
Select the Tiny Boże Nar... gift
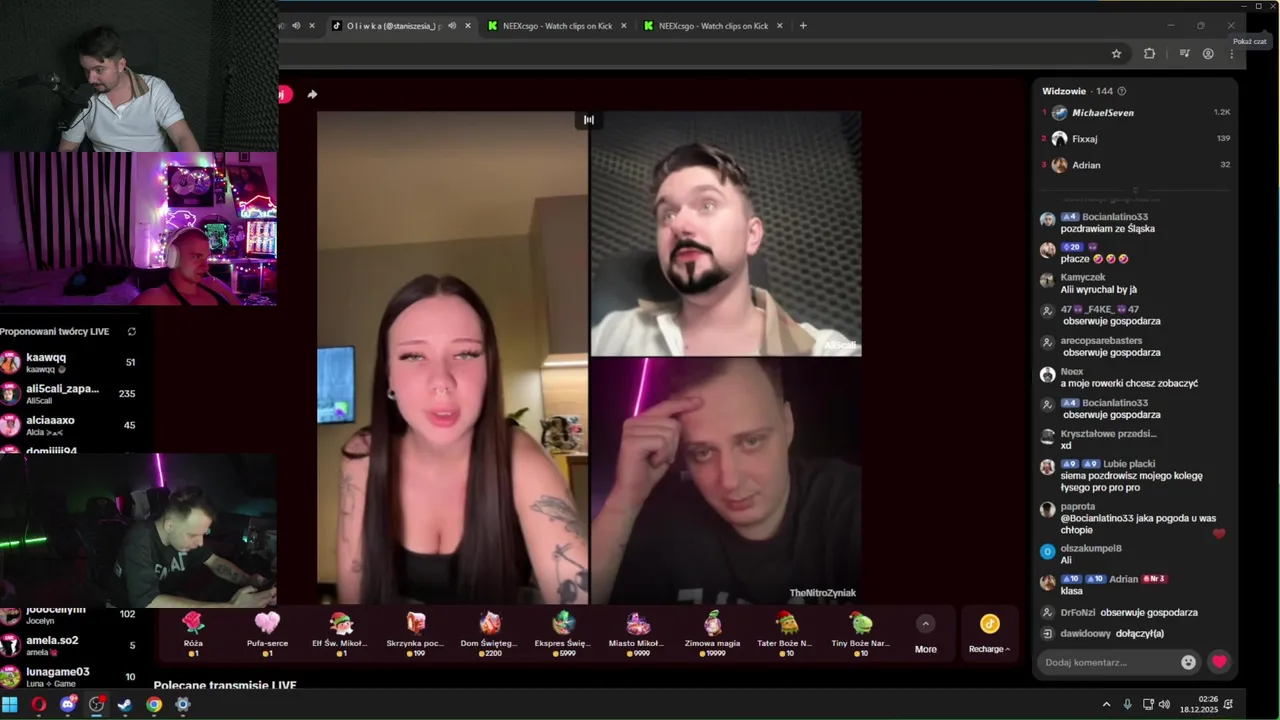860,634
